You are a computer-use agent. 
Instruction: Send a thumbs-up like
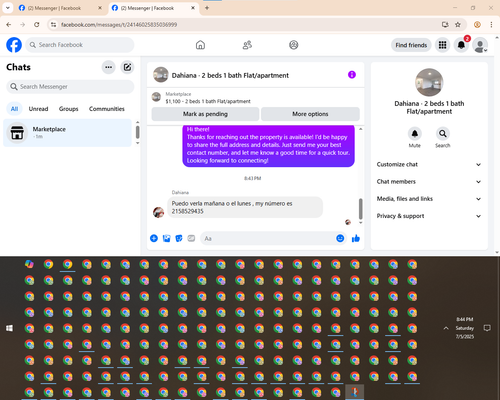pyautogui.click(x=356, y=238)
